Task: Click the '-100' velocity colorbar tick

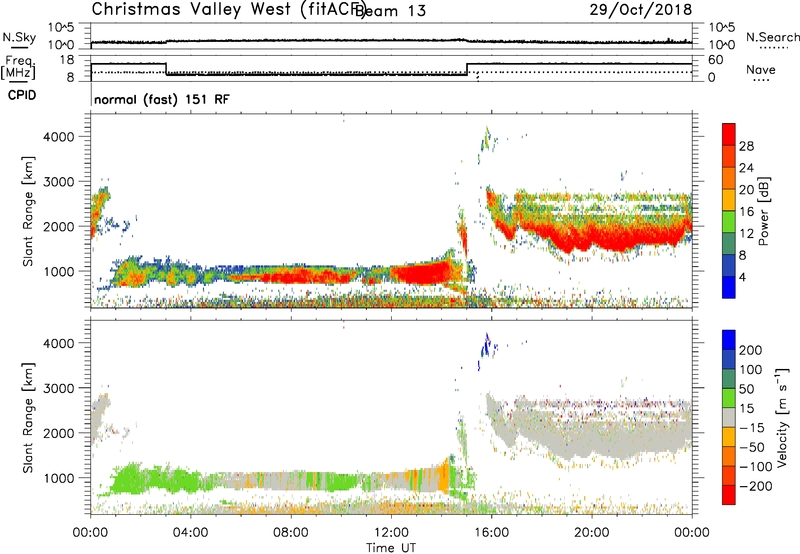Action: point(756,466)
